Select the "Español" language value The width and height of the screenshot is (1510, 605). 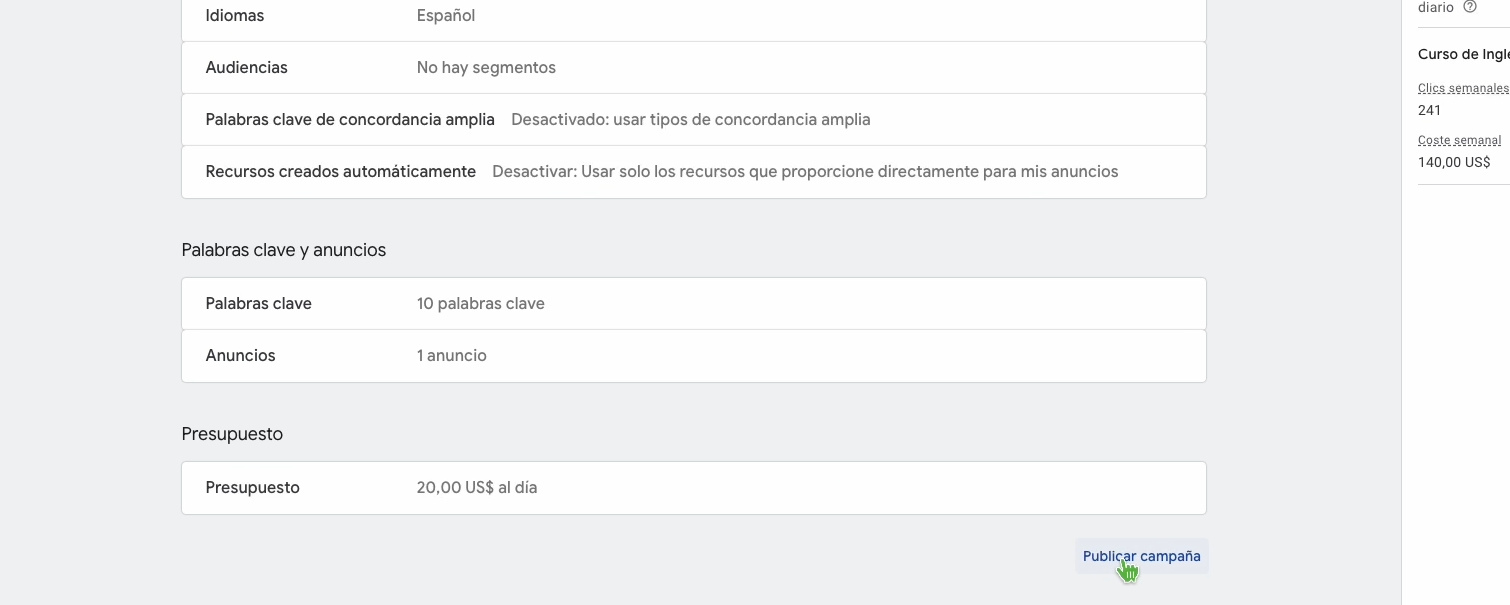click(x=446, y=16)
